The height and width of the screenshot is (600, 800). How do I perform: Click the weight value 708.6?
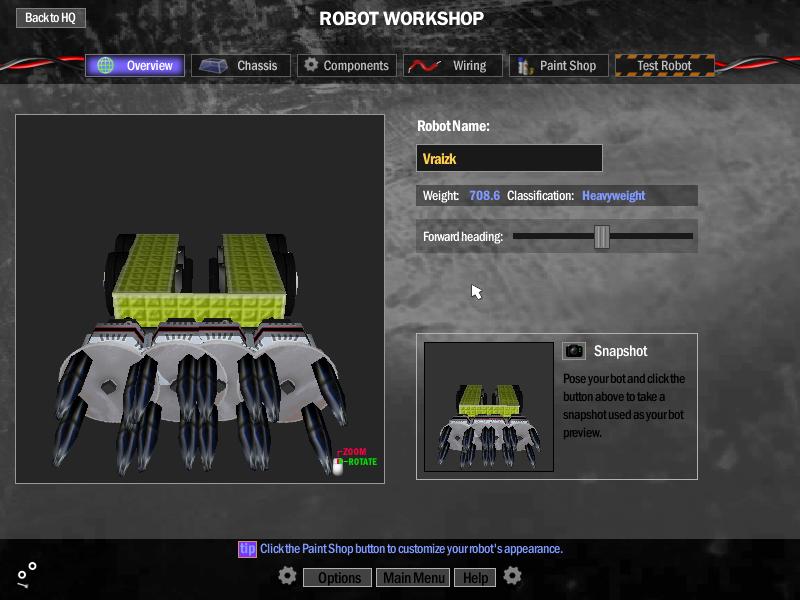click(x=485, y=195)
